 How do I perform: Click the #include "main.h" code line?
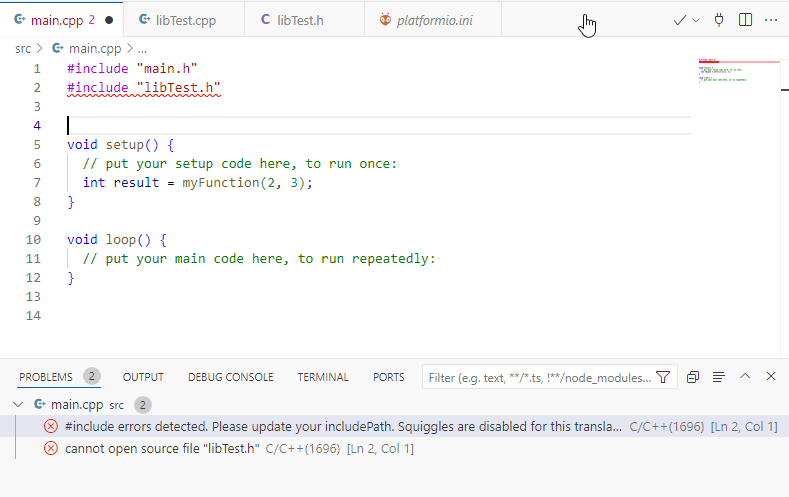pyautogui.click(x=132, y=68)
